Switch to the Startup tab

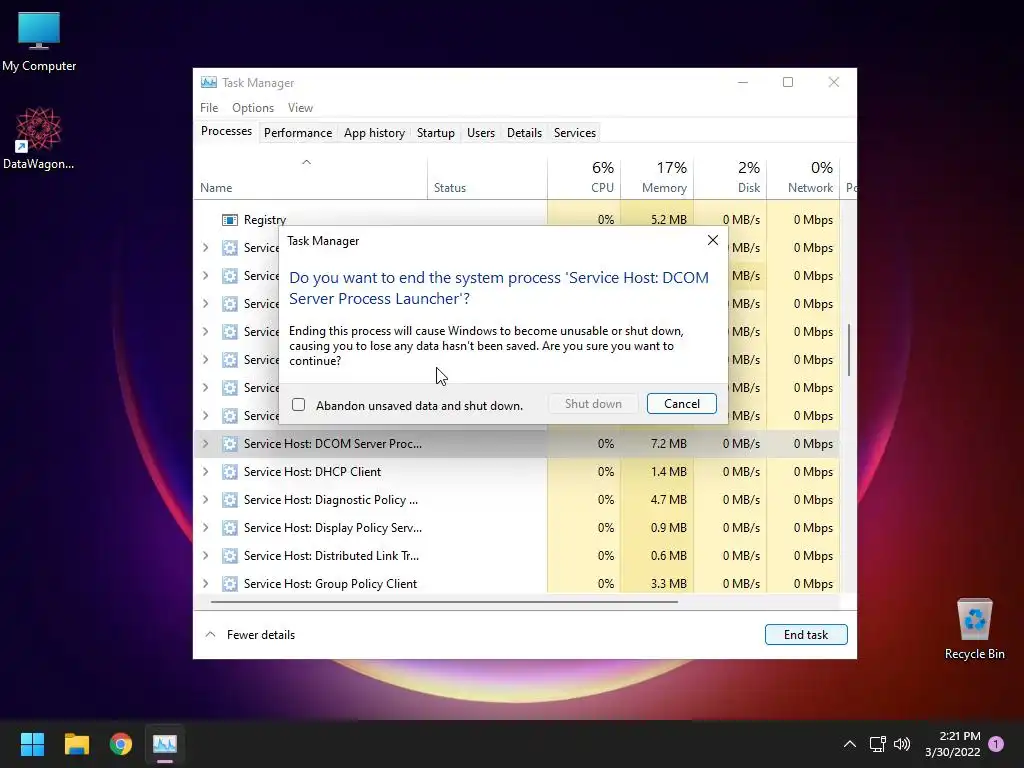(x=436, y=133)
